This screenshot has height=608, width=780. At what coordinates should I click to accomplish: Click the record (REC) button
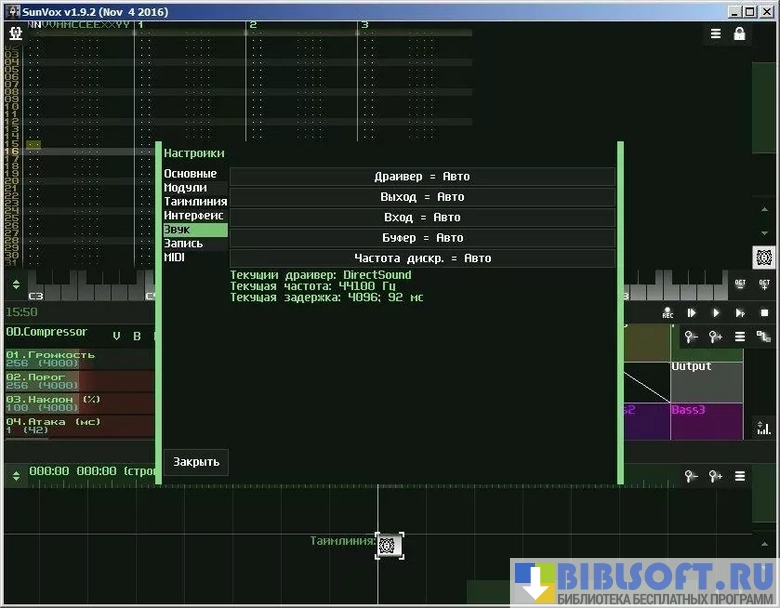pyautogui.click(x=667, y=313)
